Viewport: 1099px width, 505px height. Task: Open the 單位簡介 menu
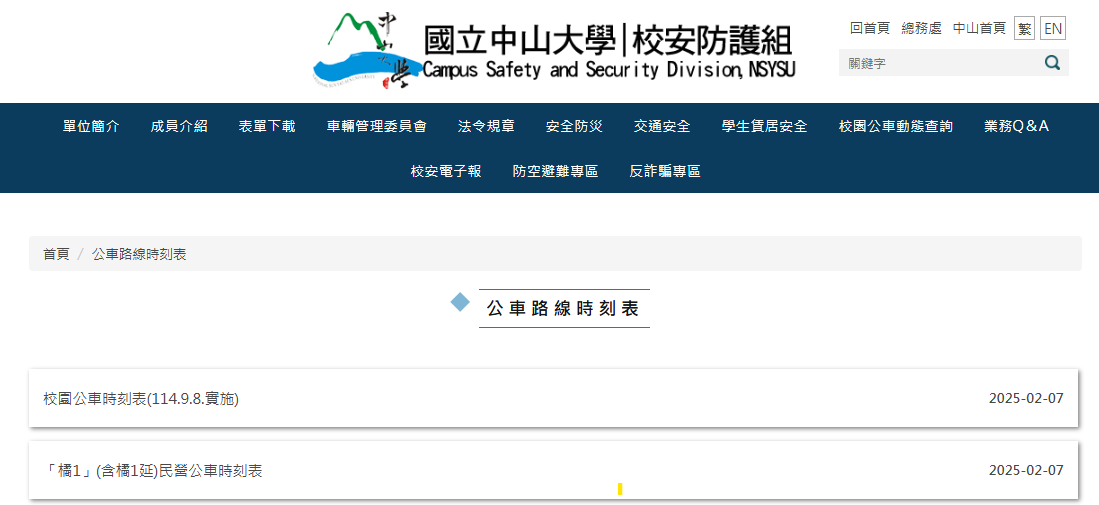pos(91,126)
